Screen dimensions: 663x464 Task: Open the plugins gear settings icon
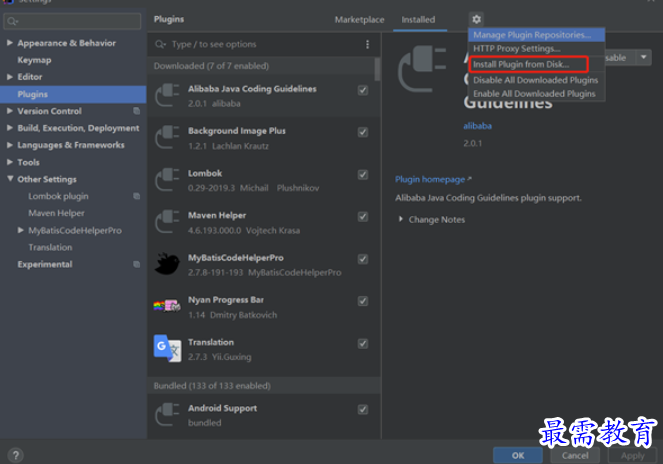(477, 19)
